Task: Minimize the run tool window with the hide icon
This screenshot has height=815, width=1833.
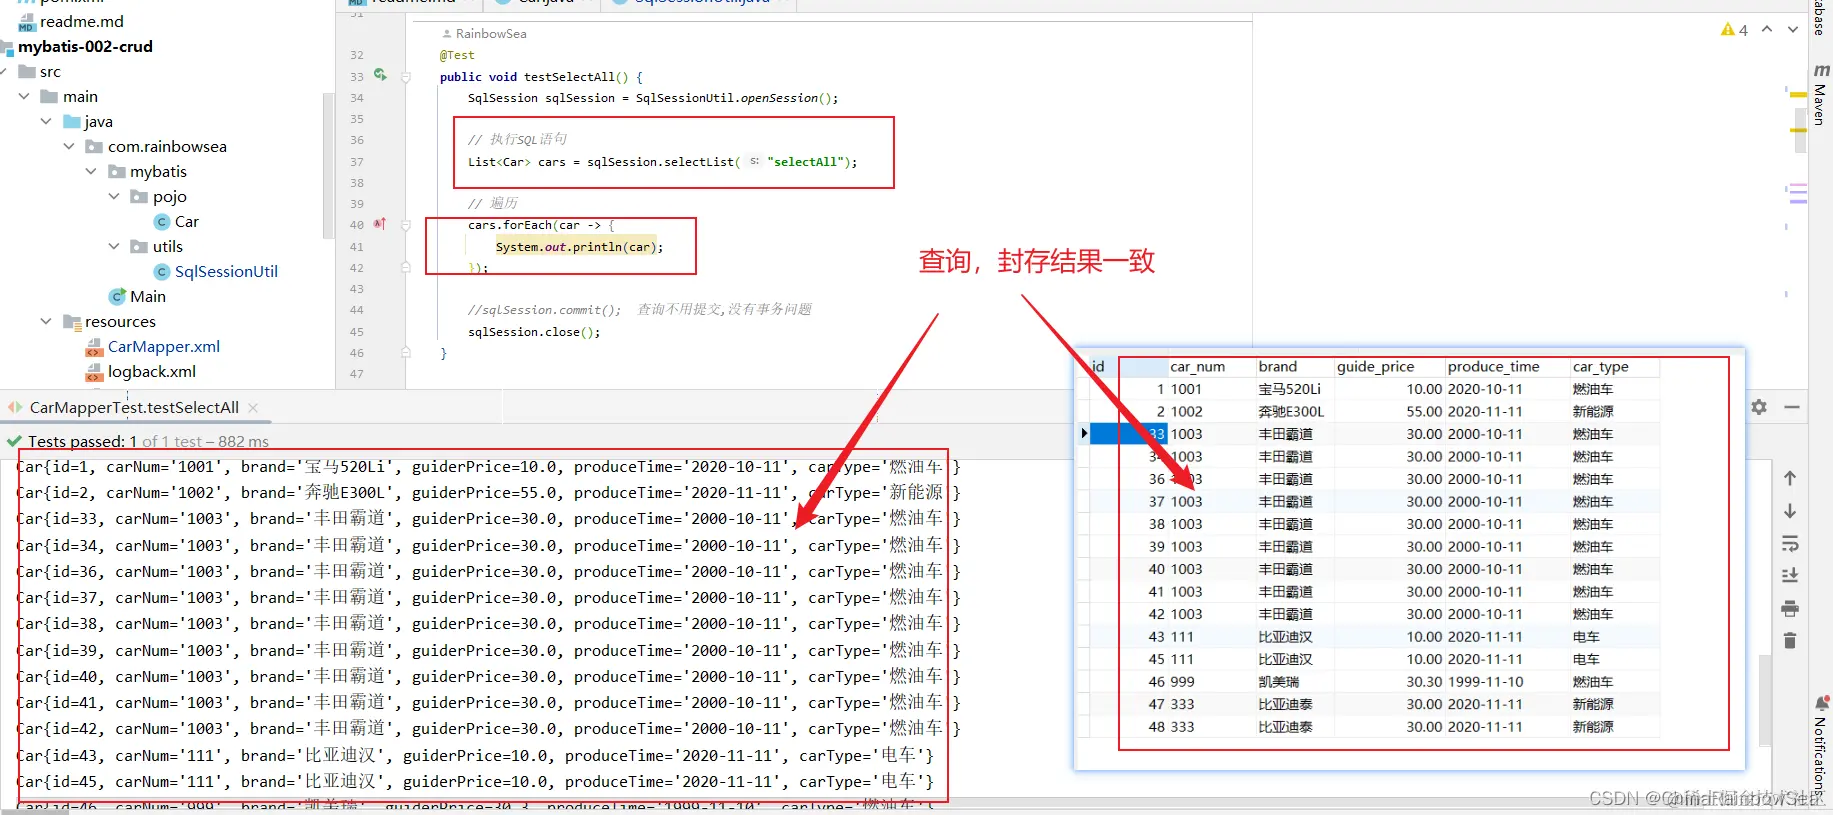Action: click(1792, 407)
